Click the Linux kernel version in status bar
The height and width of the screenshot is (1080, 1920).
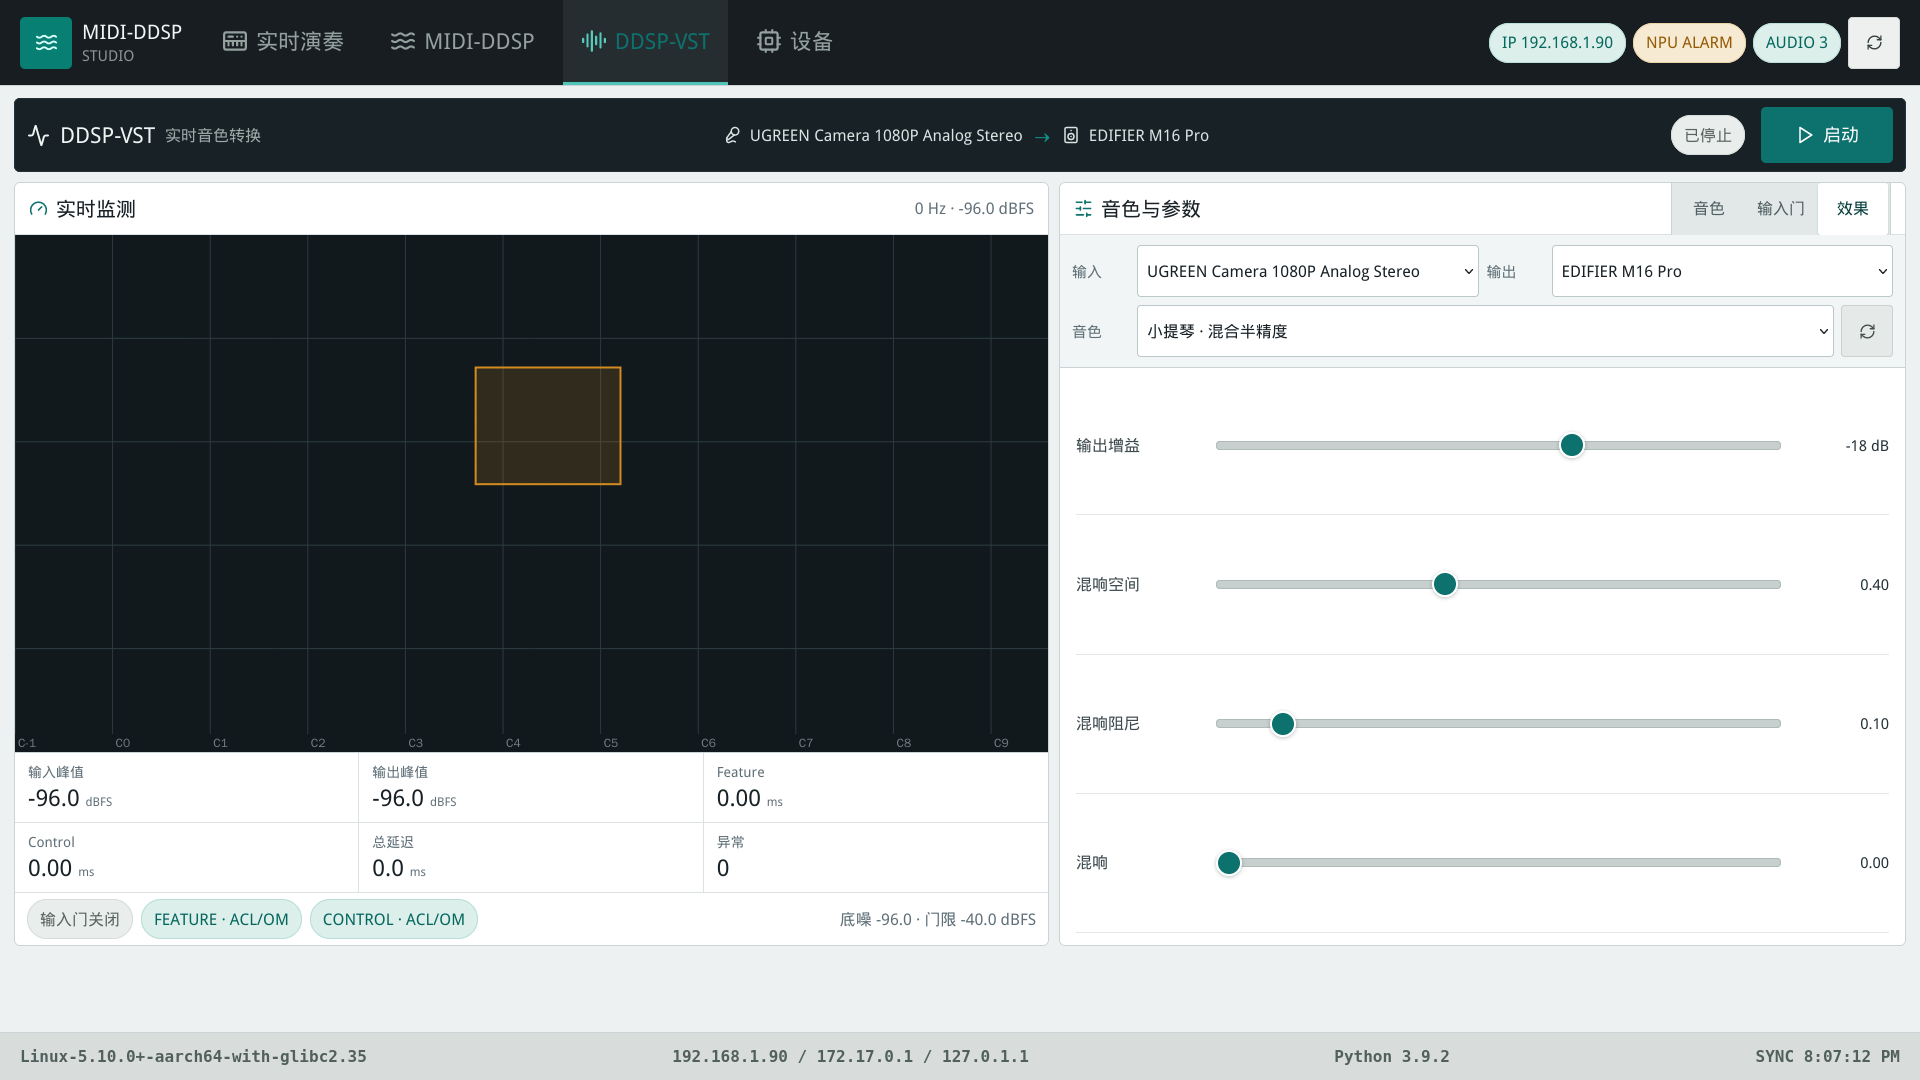[193, 1056]
